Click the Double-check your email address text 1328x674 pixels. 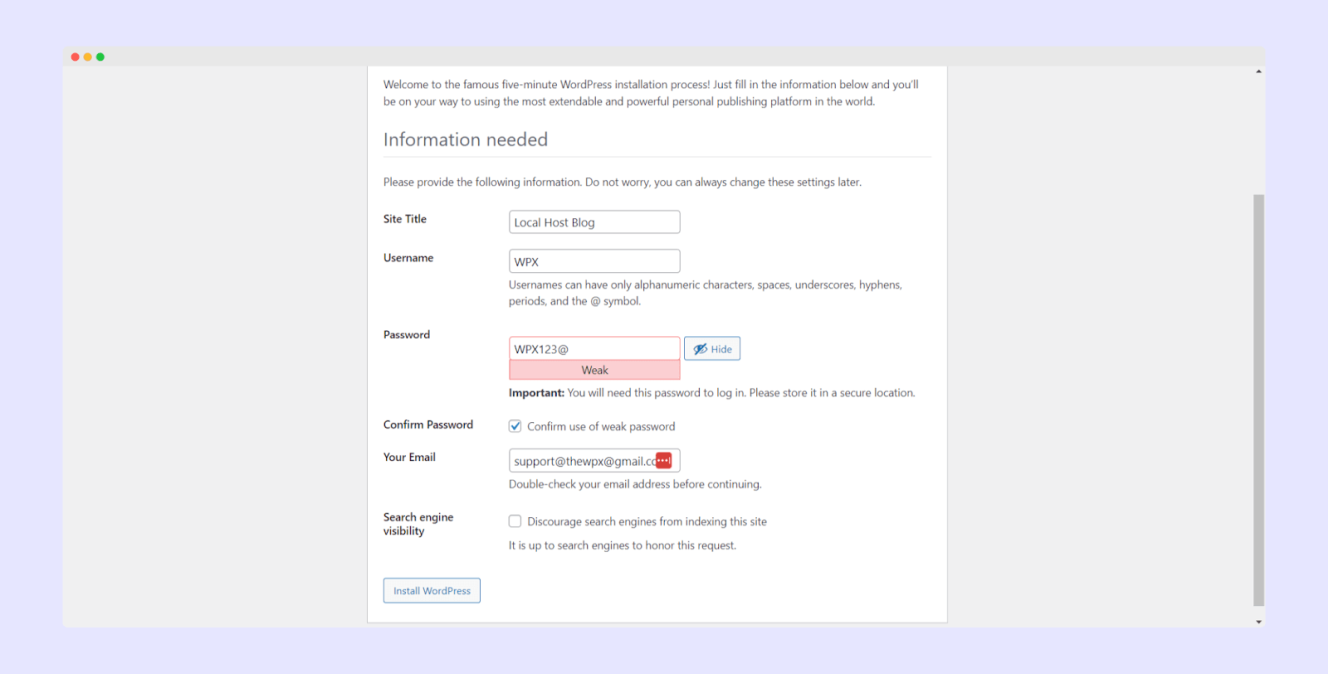pos(635,484)
